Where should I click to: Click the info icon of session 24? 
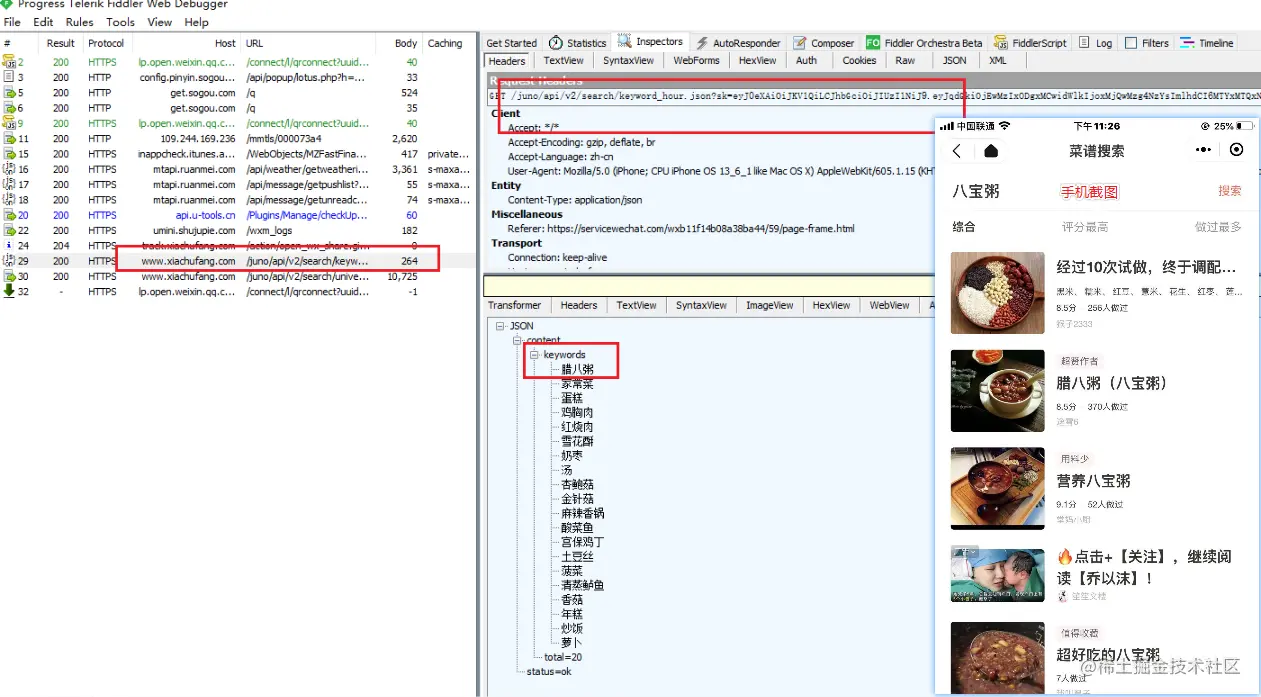tap(9, 245)
